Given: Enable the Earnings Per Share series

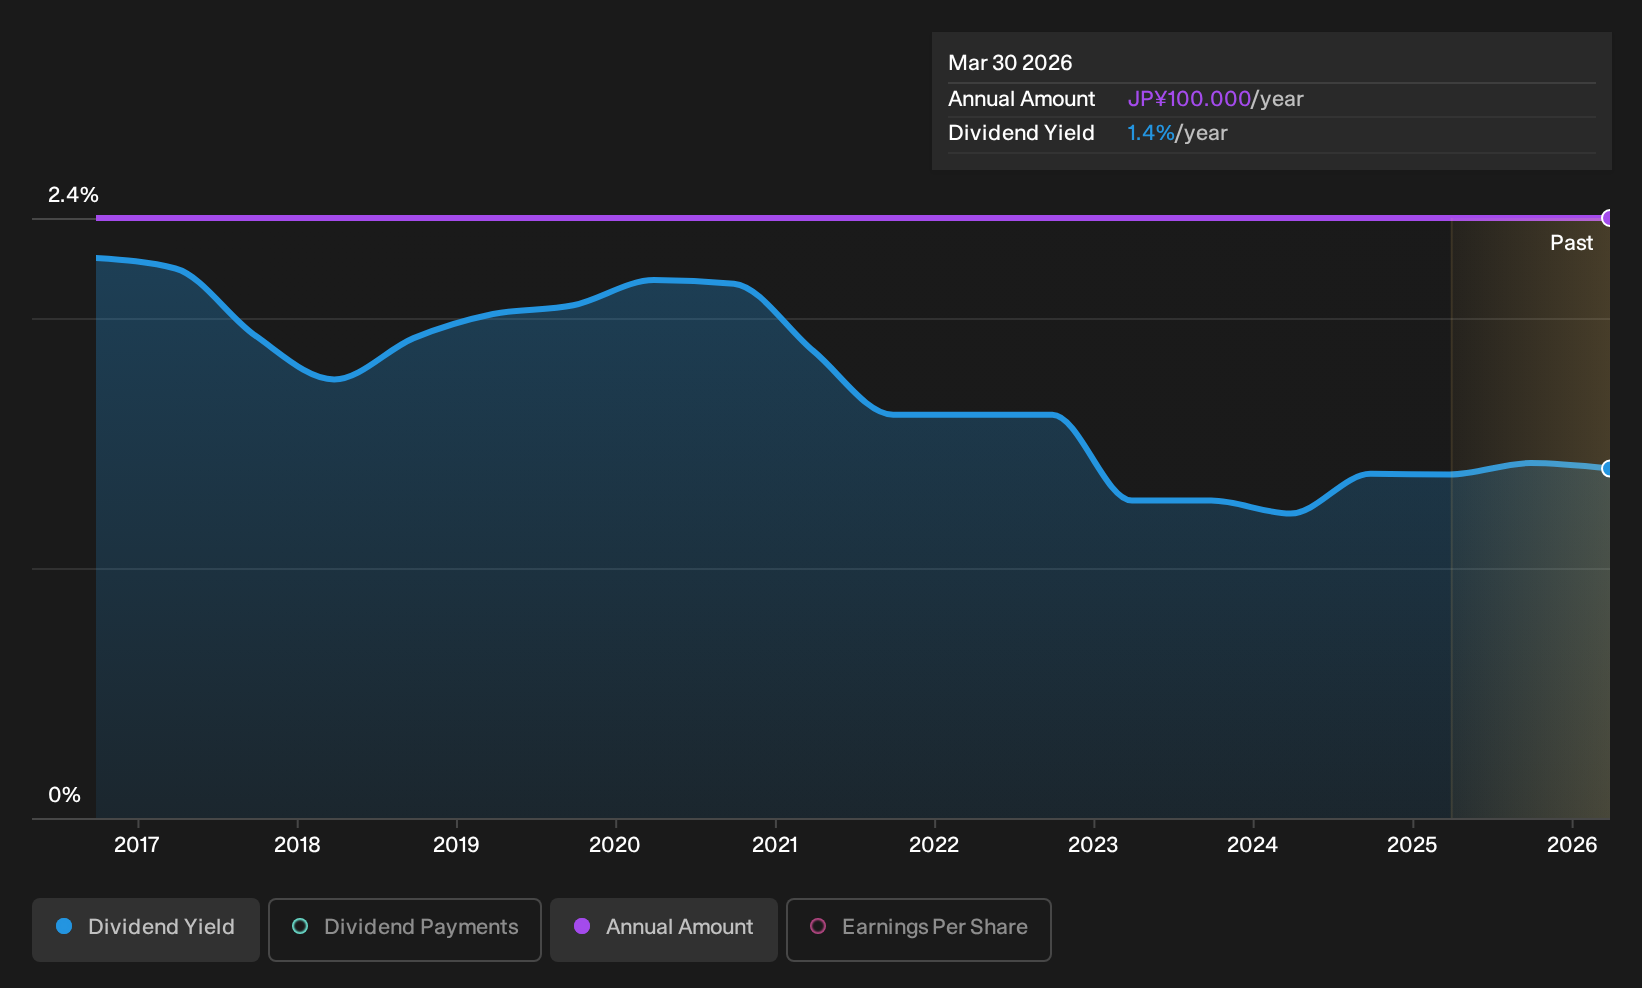Looking at the screenshot, I should tap(919, 929).
